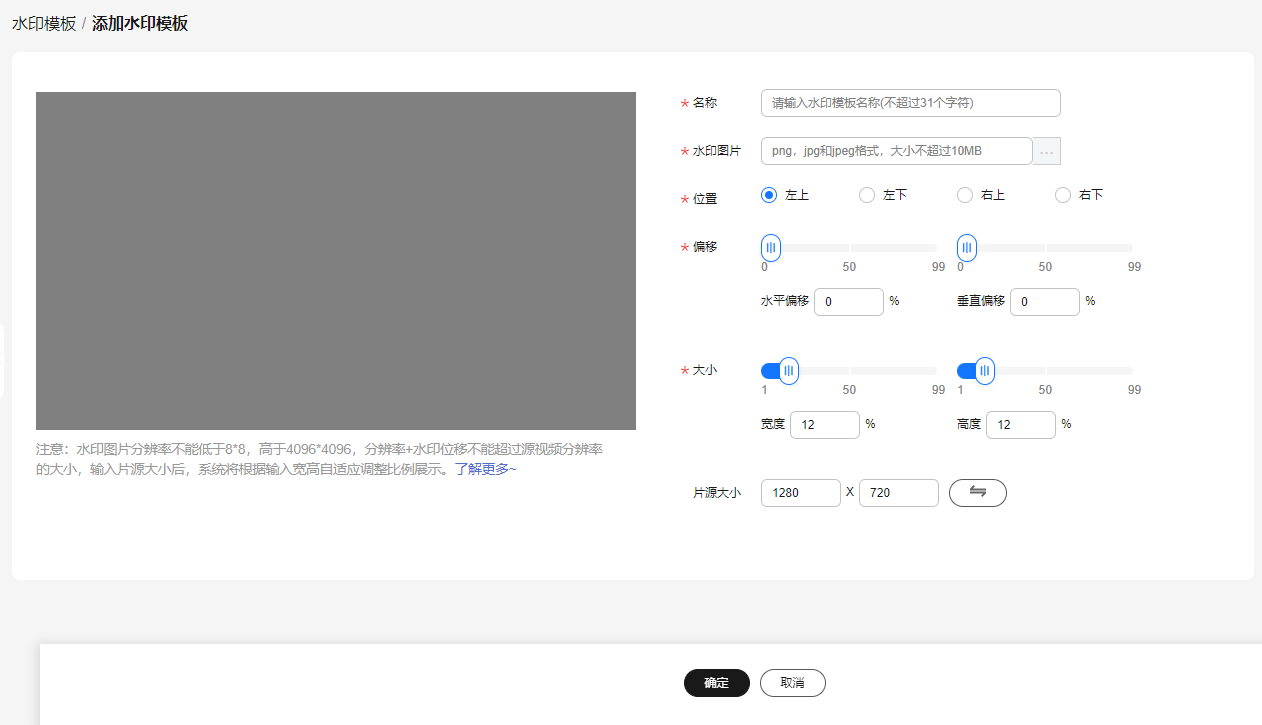The height and width of the screenshot is (725, 1262).
Task: Select the 左上 position radio button
Action: (769, 195)
